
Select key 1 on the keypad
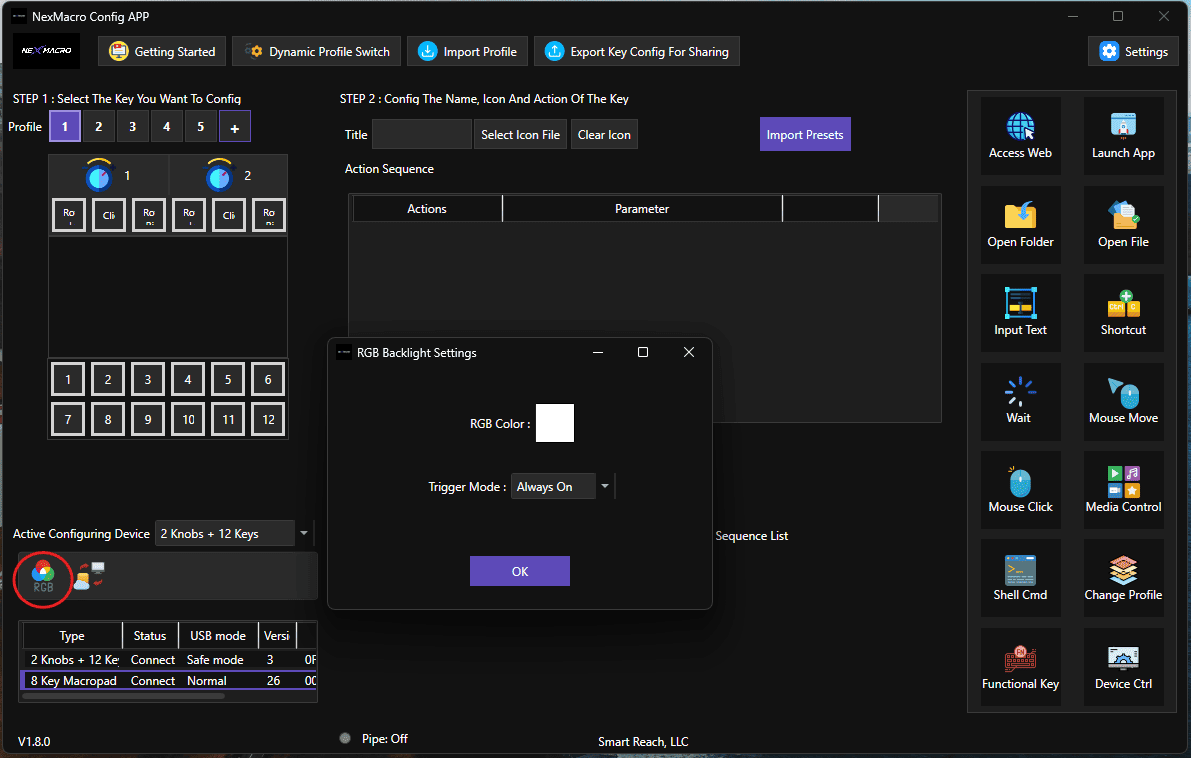[x=68, y=379]
